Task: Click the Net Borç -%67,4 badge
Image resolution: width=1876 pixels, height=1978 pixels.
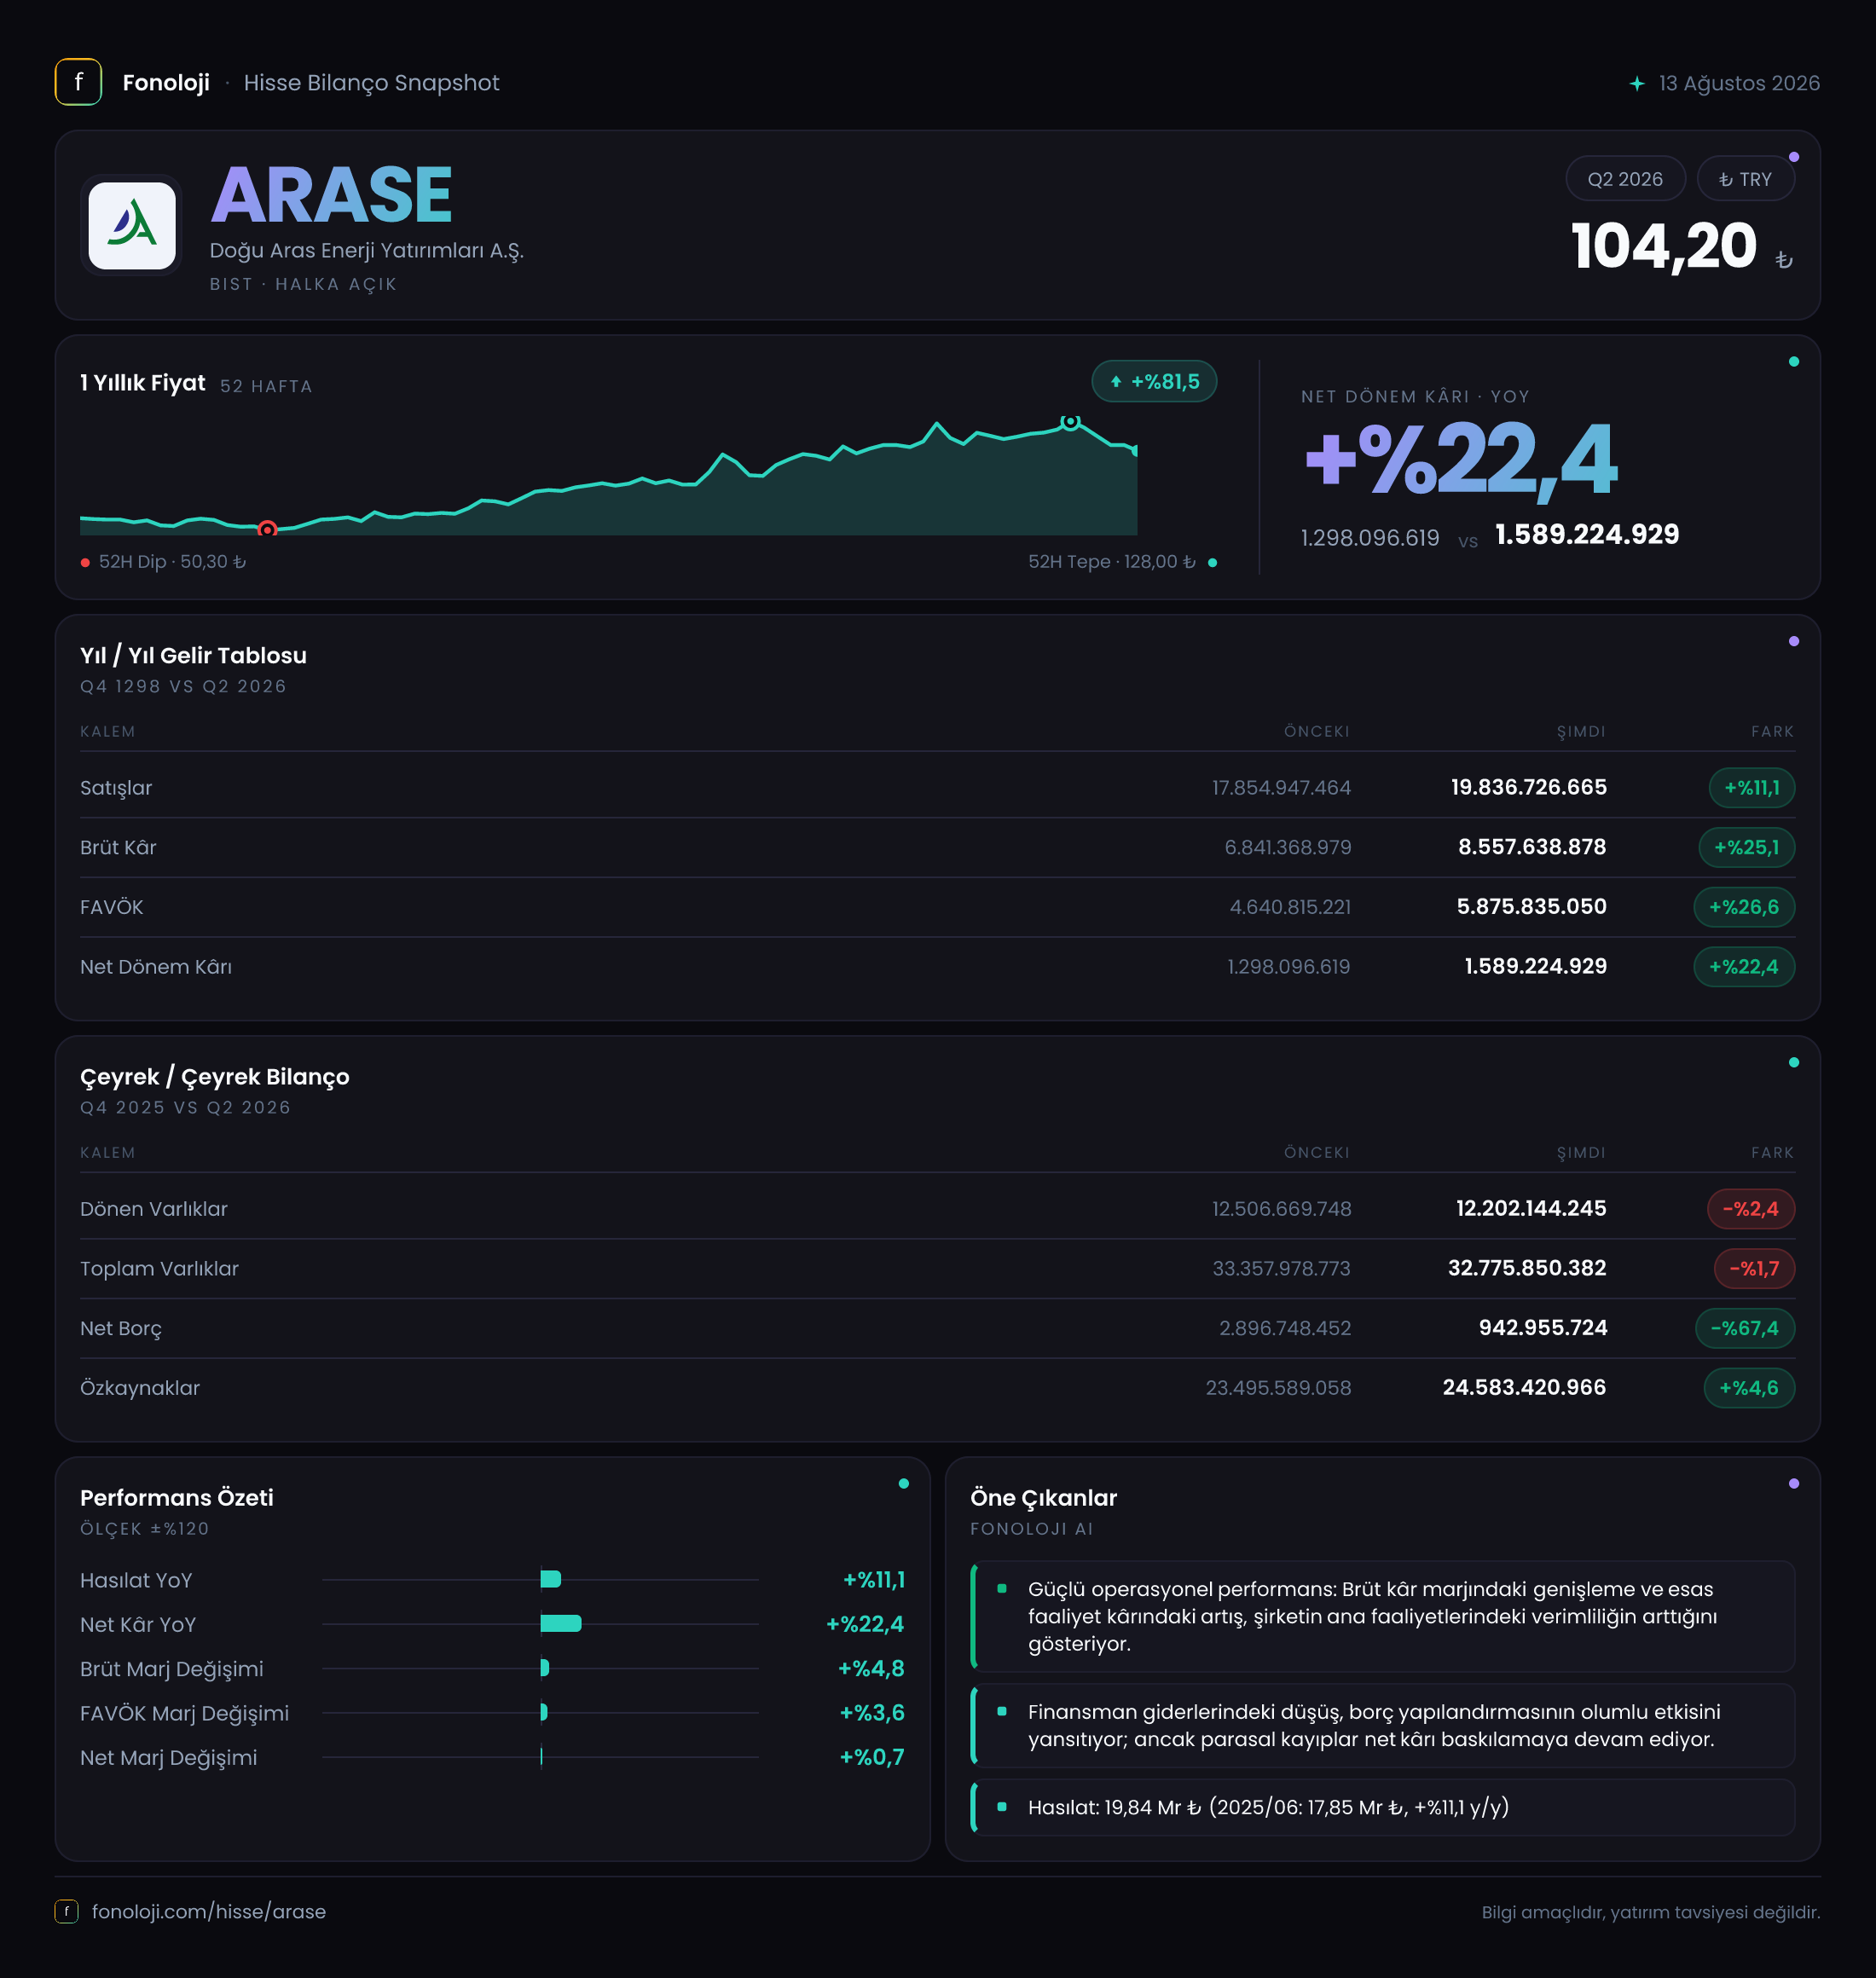Action: (1744, 1328)
